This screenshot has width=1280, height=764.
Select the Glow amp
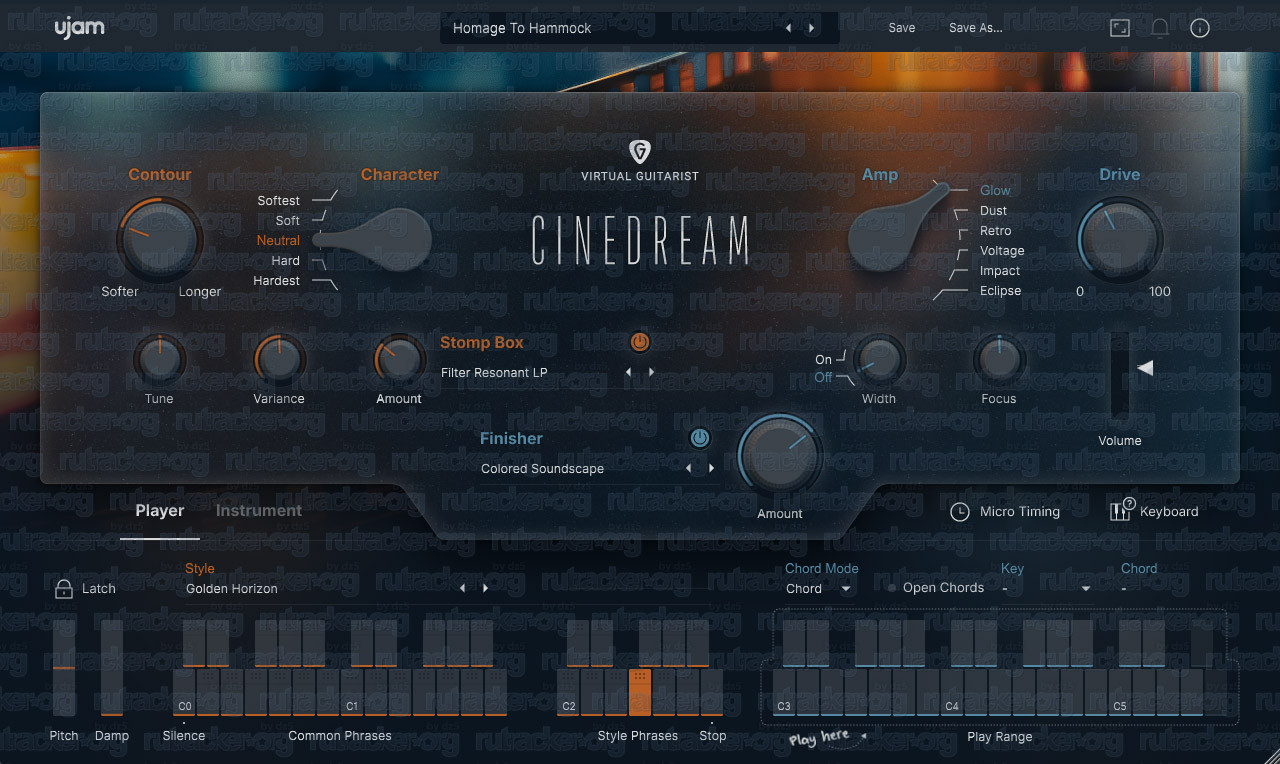pyautogui.click(x=995, y=190)
